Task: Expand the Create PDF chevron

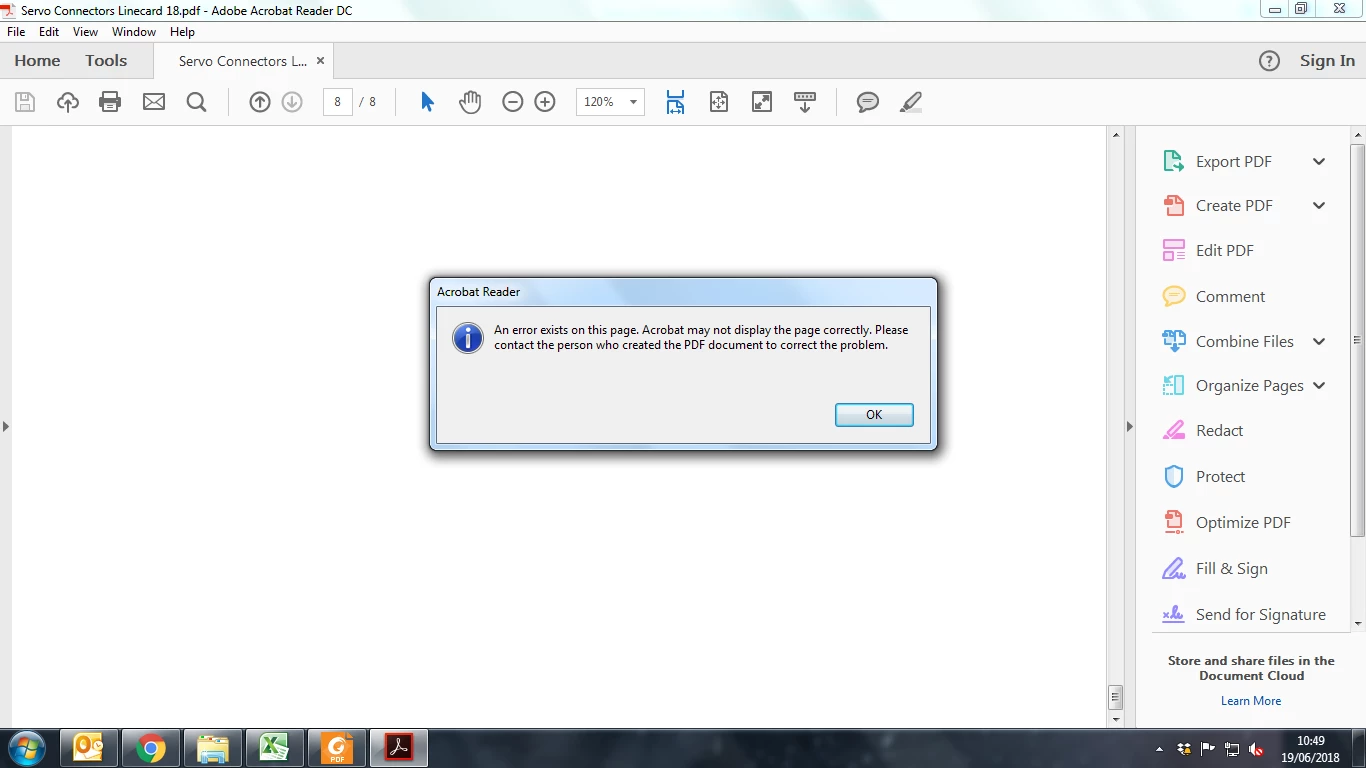Action: point(1319,206)
